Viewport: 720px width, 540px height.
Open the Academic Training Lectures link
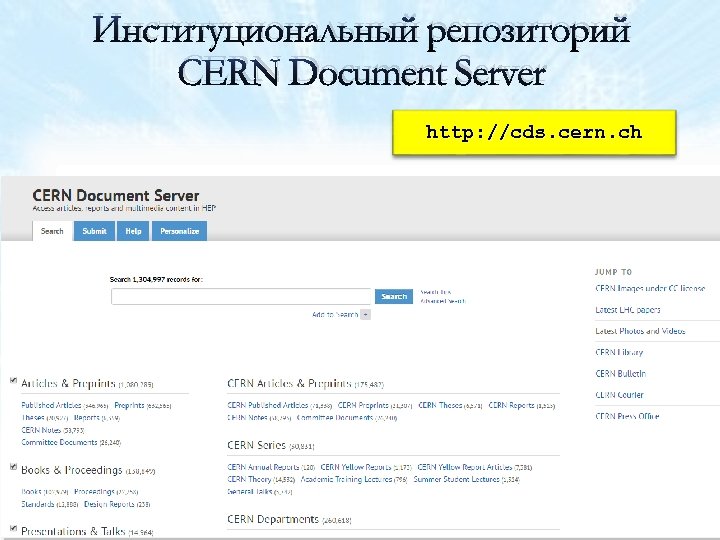click(x=346, y=479)
